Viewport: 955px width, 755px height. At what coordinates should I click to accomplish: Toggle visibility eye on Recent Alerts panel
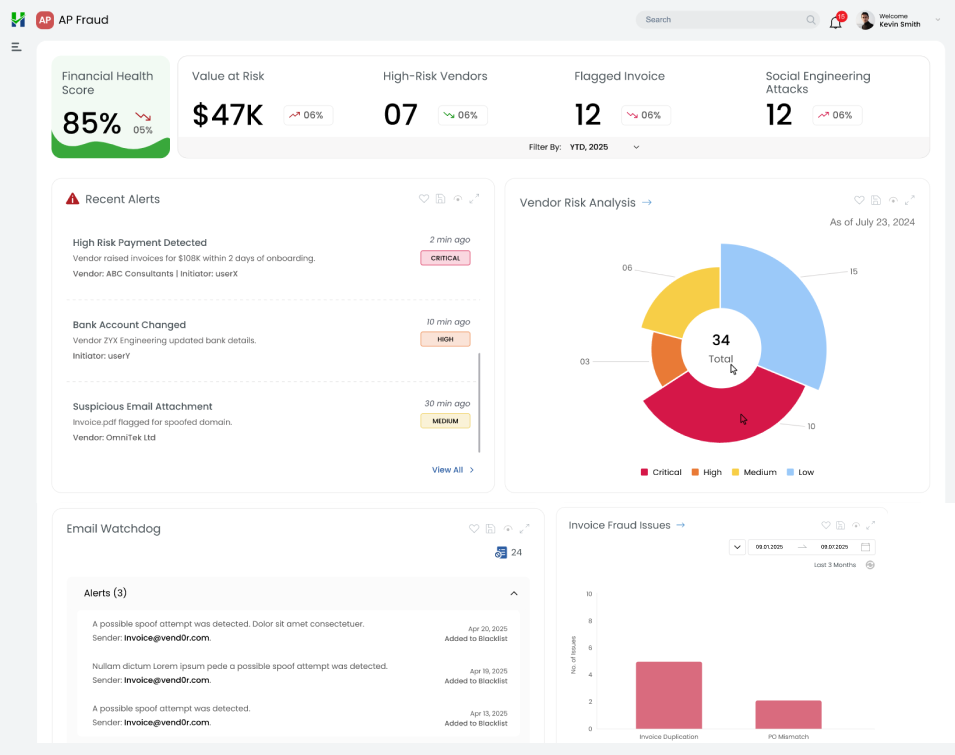point(458,199)
